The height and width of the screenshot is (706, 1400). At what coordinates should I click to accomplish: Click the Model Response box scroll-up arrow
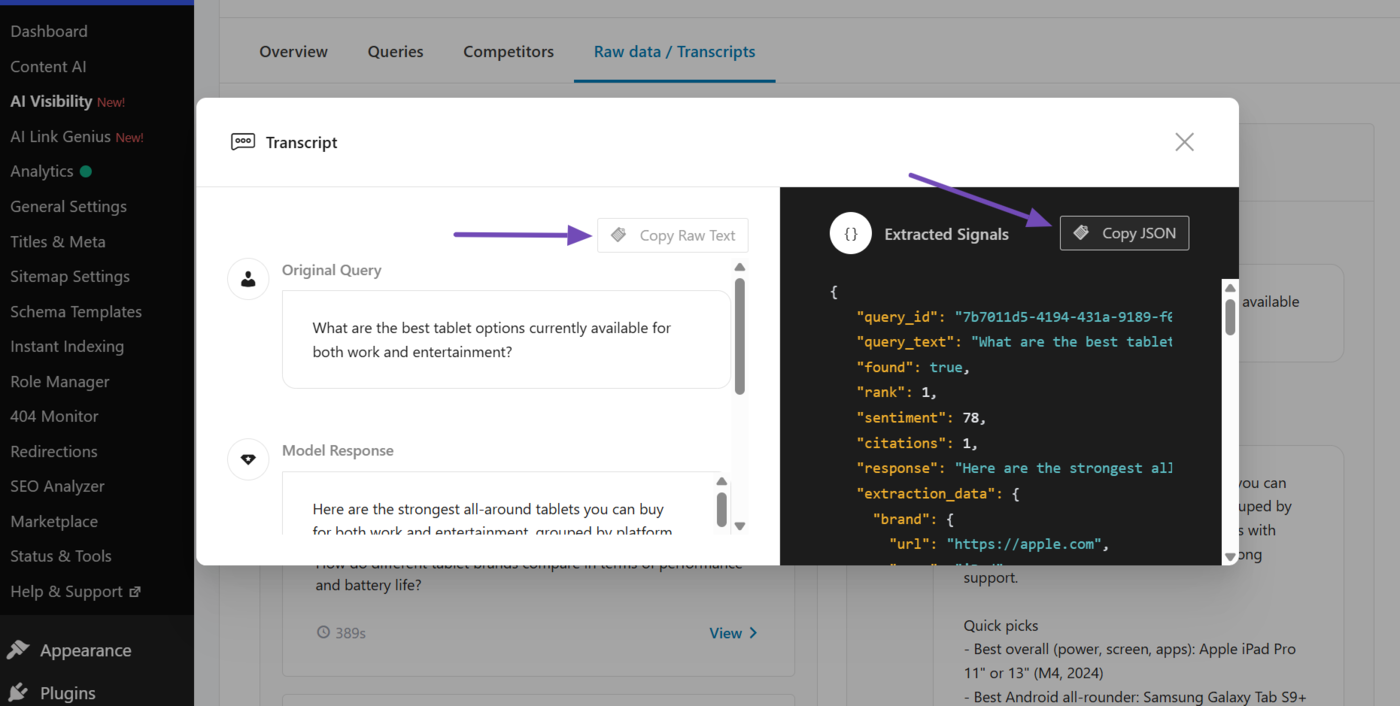coord(721,481)
